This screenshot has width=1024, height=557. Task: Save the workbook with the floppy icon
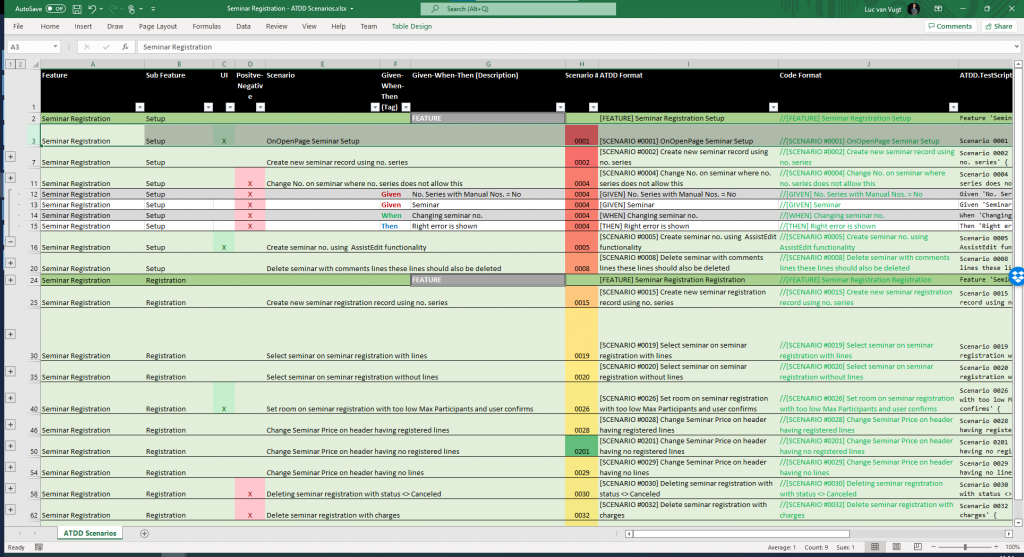(x=77, y=9)
